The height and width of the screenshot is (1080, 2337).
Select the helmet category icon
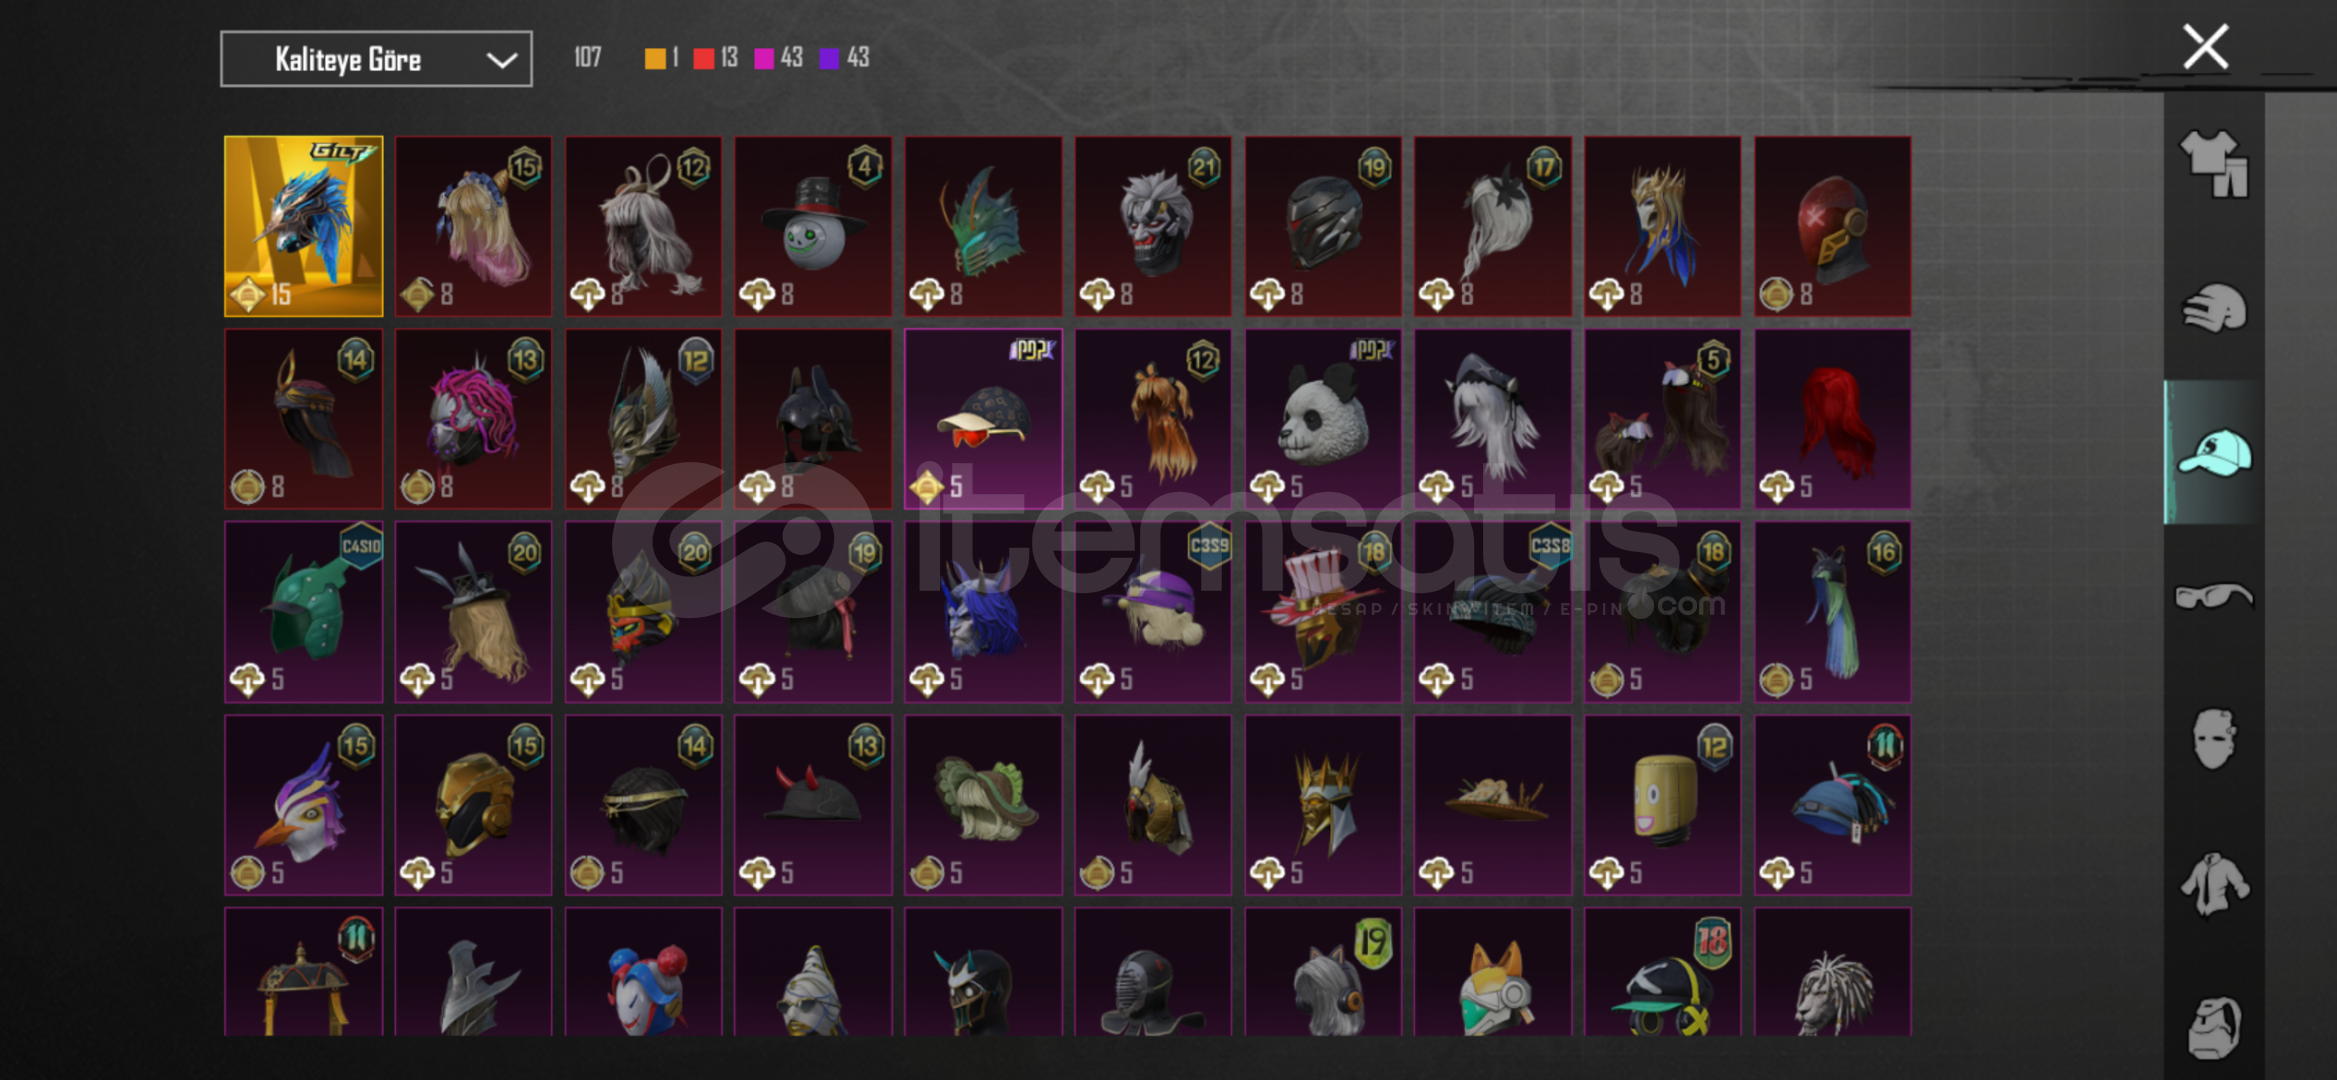2214,308
